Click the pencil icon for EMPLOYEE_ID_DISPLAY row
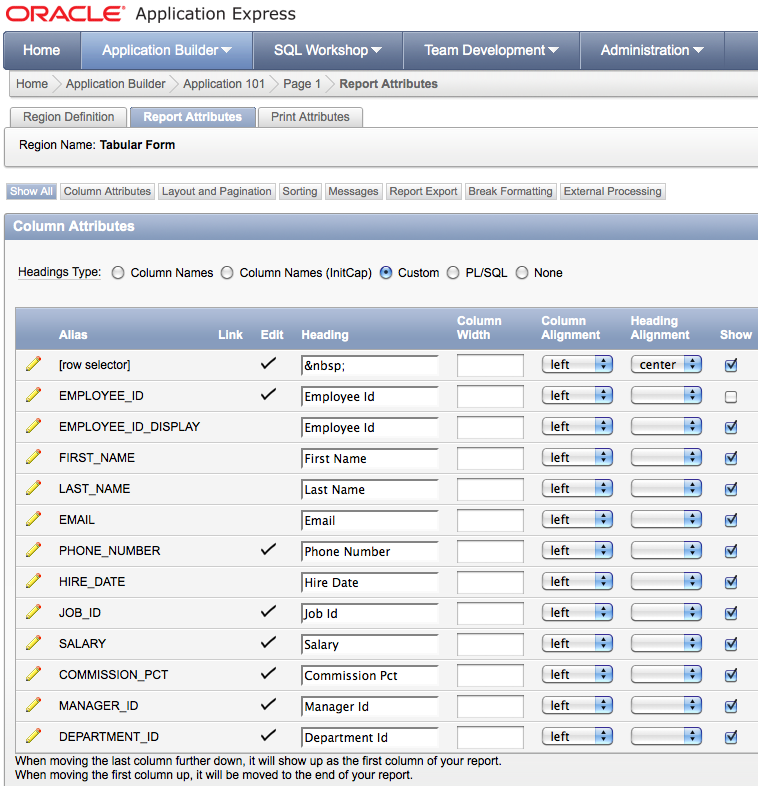This screenshot has width=758, height=786. tap(33, 426)
